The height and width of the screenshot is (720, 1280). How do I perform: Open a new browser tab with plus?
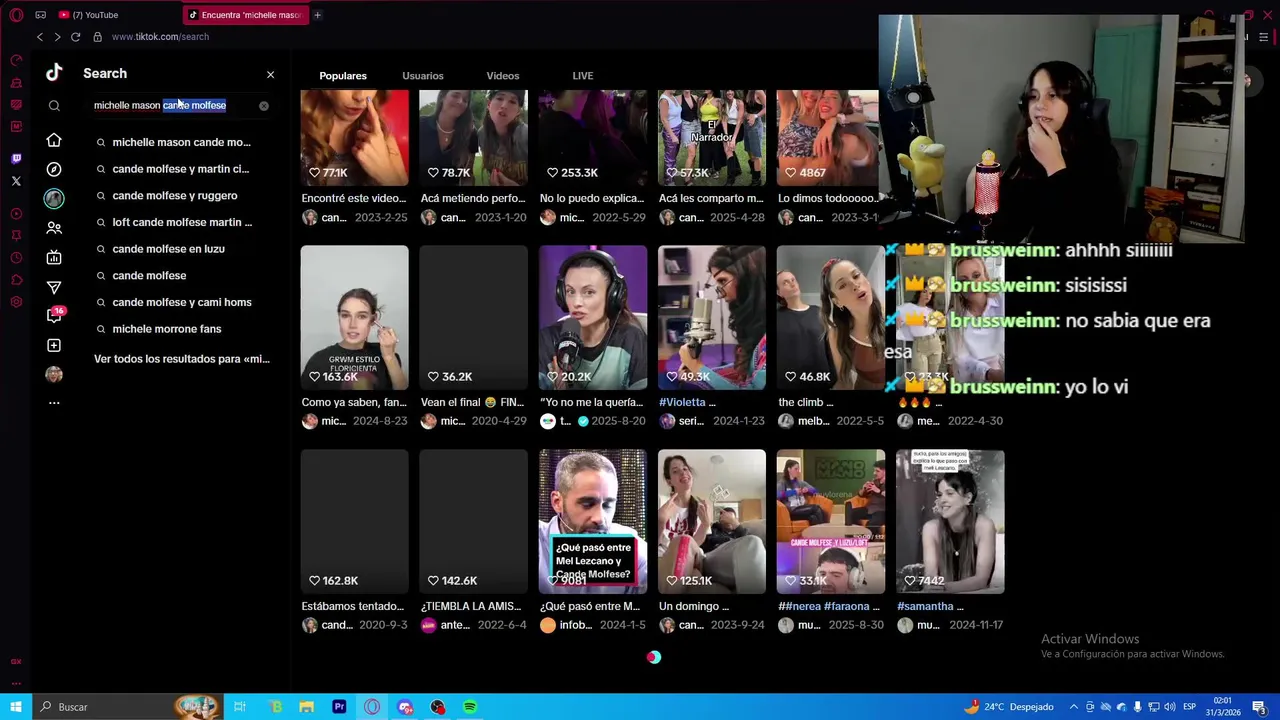(x=317, y=15)
